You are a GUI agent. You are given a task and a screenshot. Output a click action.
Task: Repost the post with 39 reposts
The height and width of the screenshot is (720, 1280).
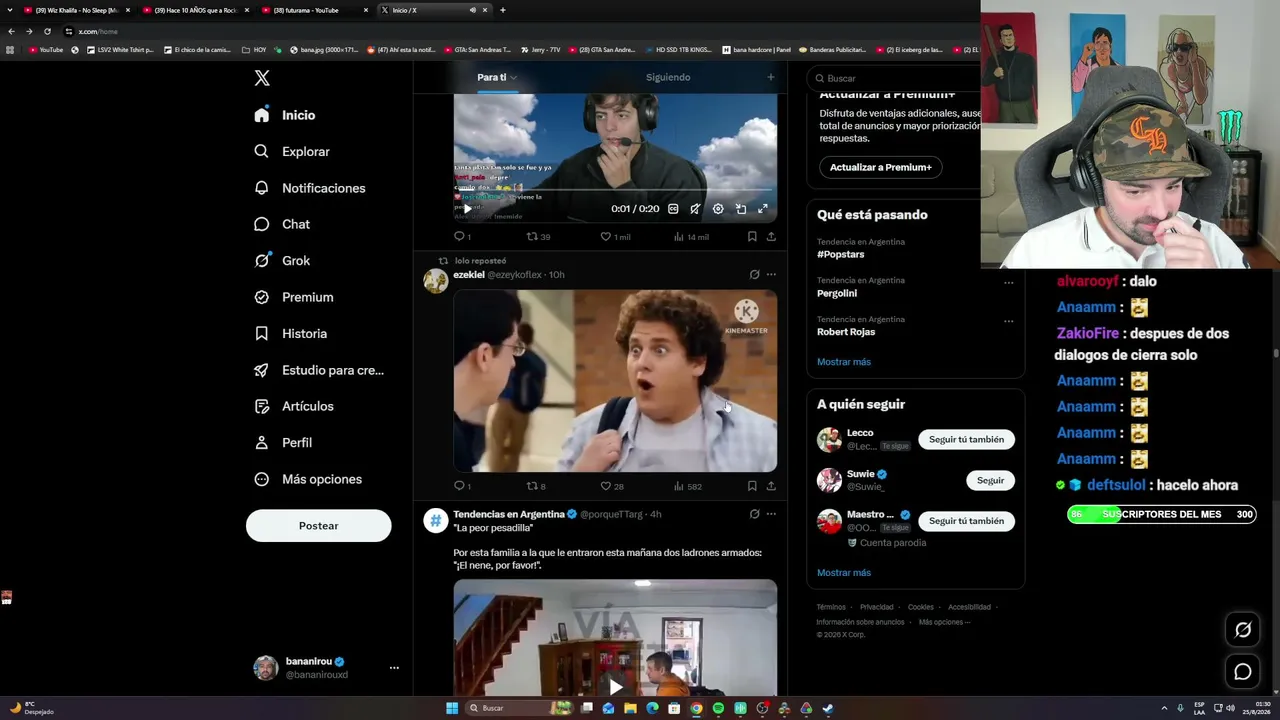[538, 237]
